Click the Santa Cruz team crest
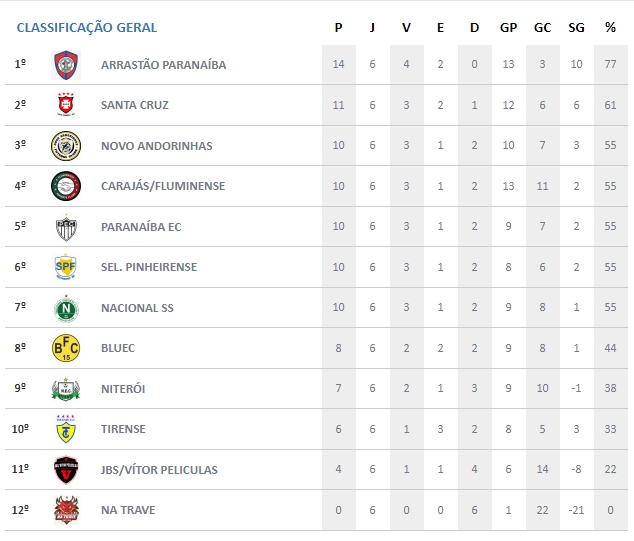634x541 pixels. click(65, 105)
